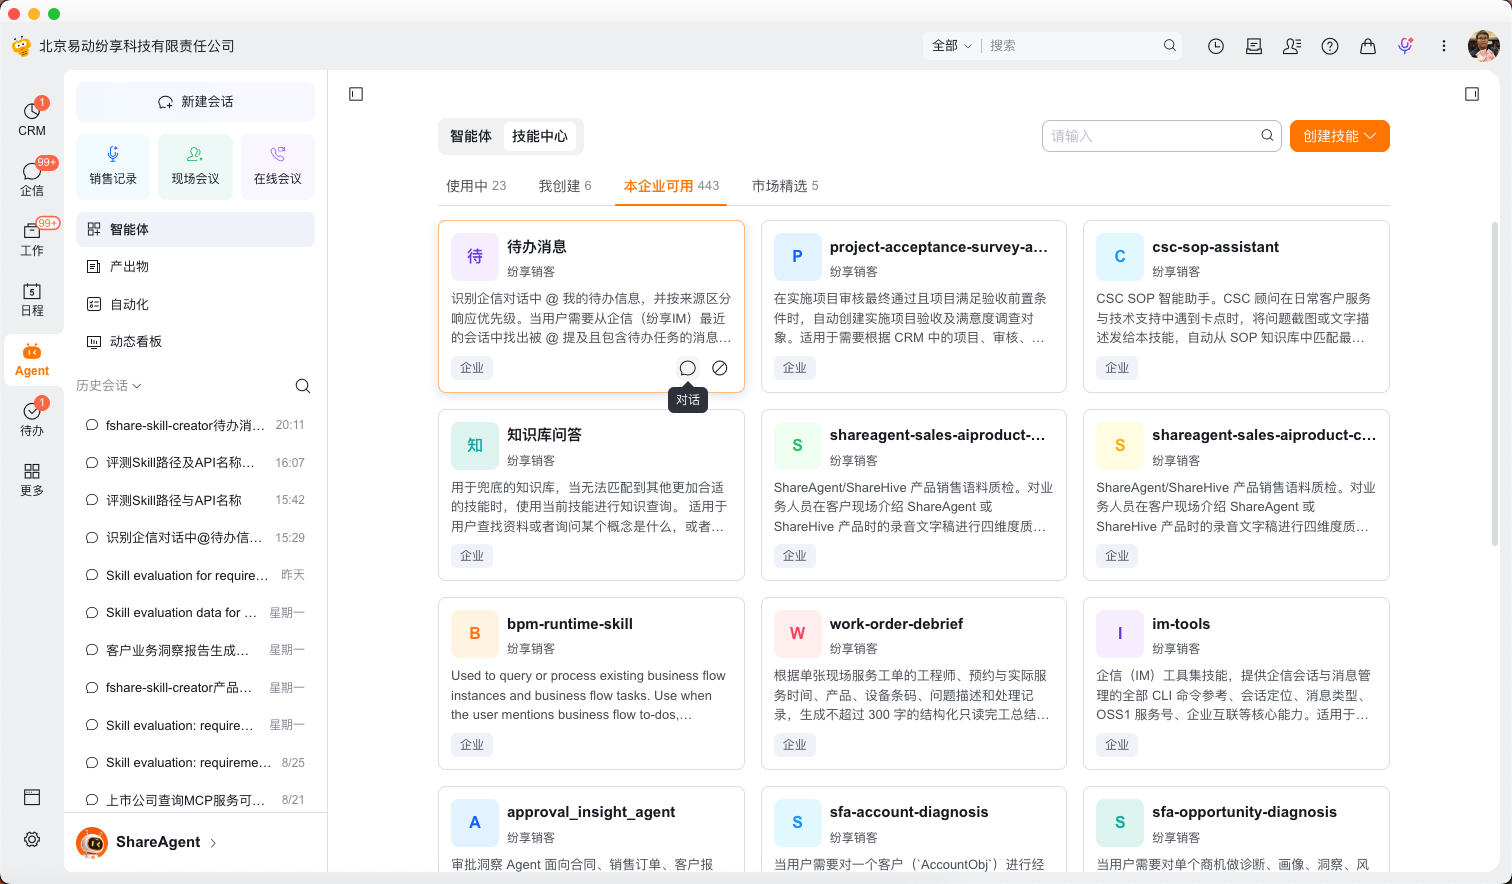Click the global 搜索 input field
The width and height of the screenshot is (1512, 884).
[1070, 46]
